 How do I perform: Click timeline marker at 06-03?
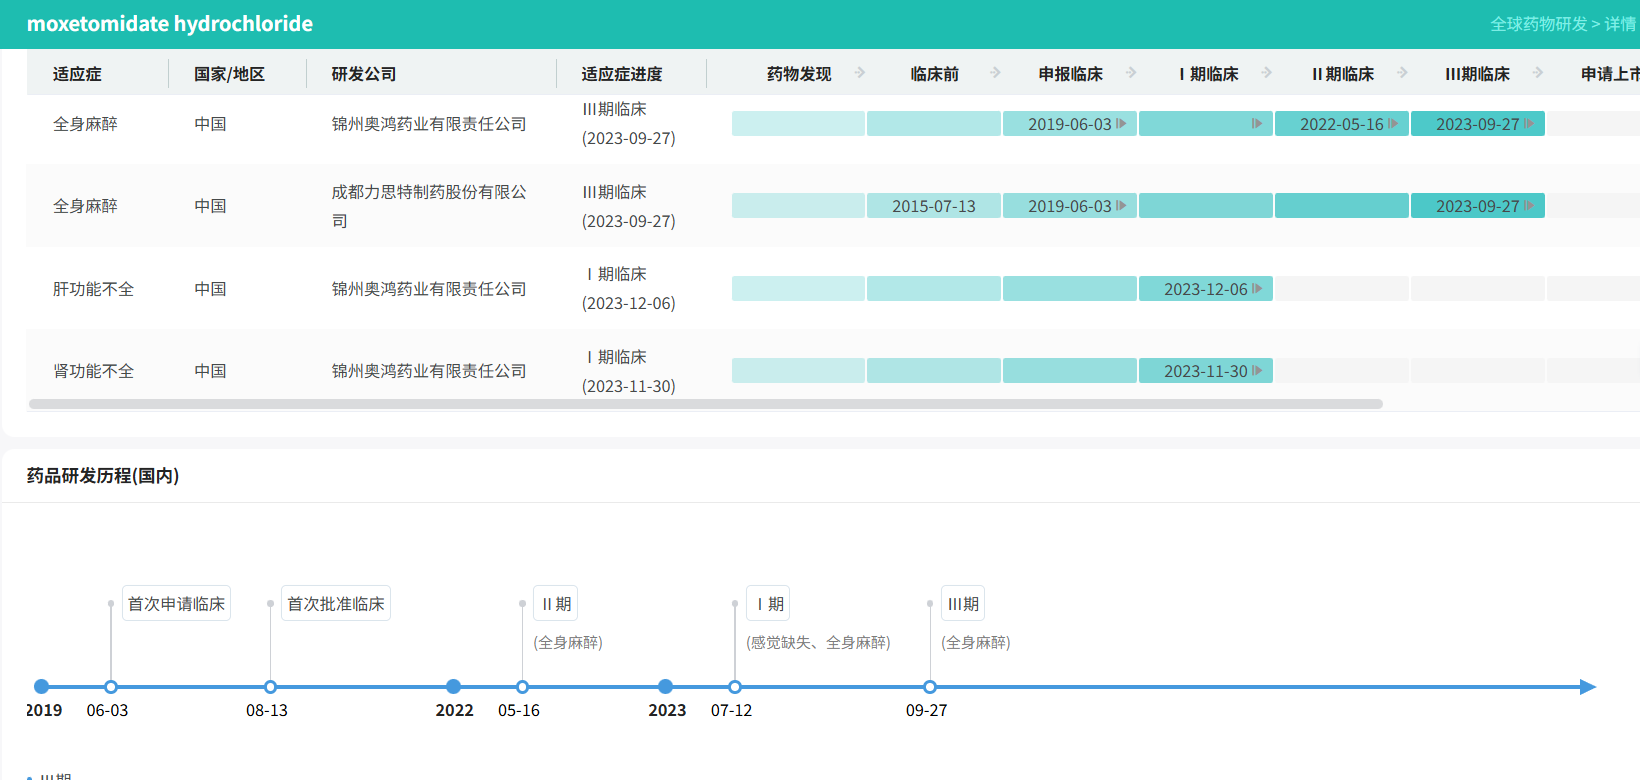(111, 687)
